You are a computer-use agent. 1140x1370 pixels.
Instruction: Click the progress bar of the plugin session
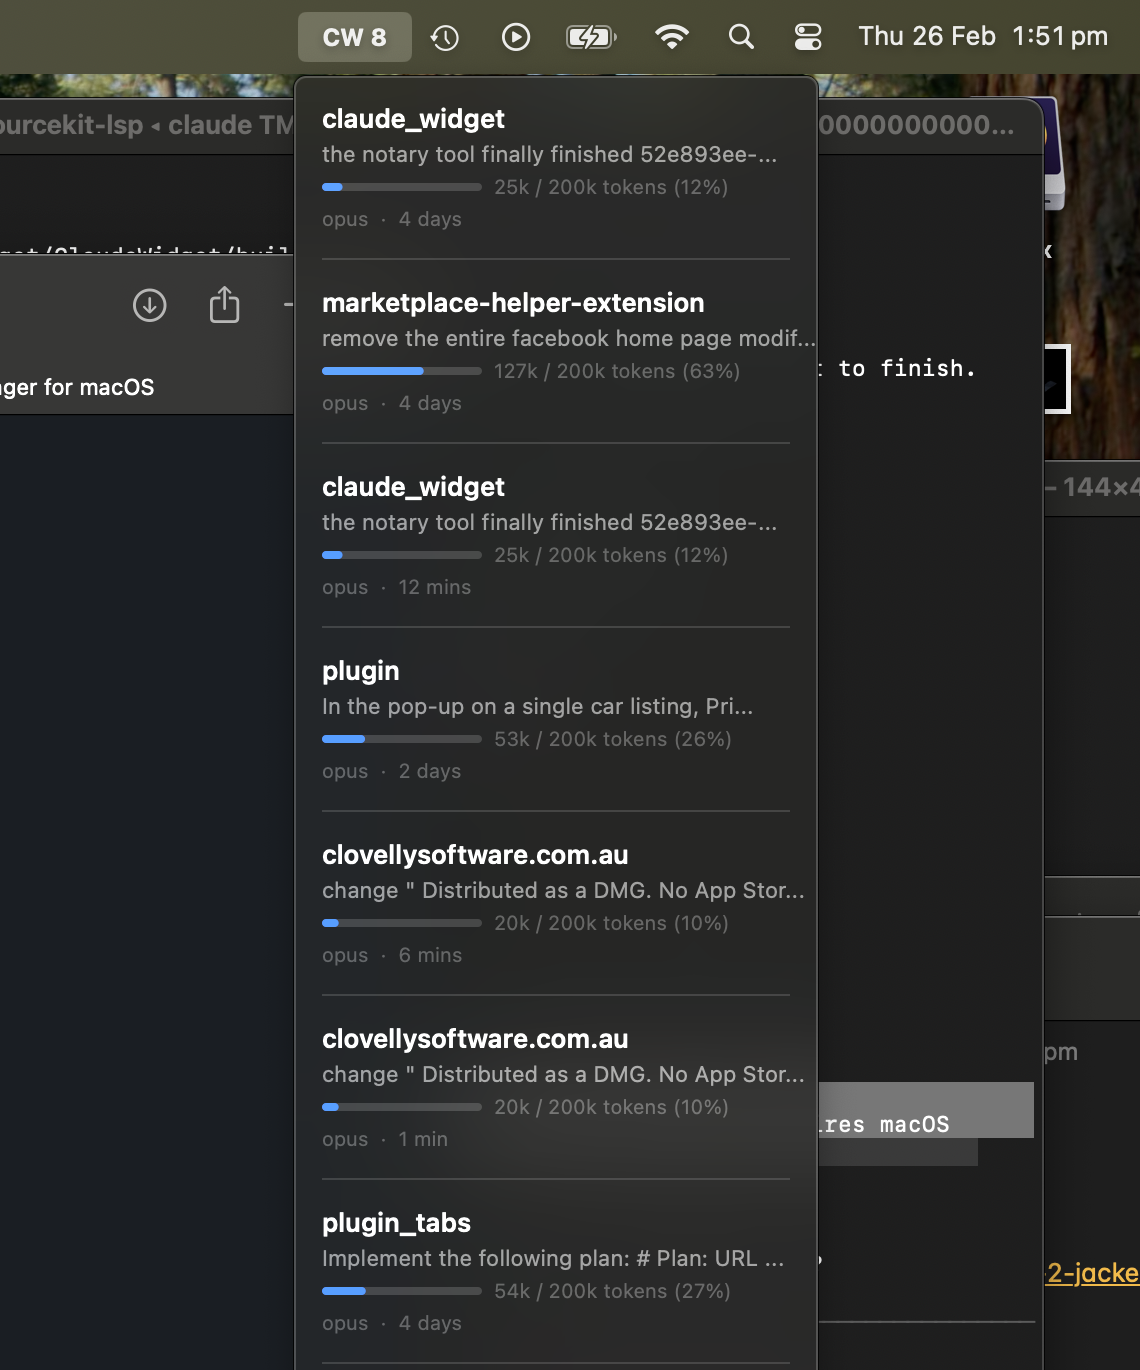(x=401, y=739)
